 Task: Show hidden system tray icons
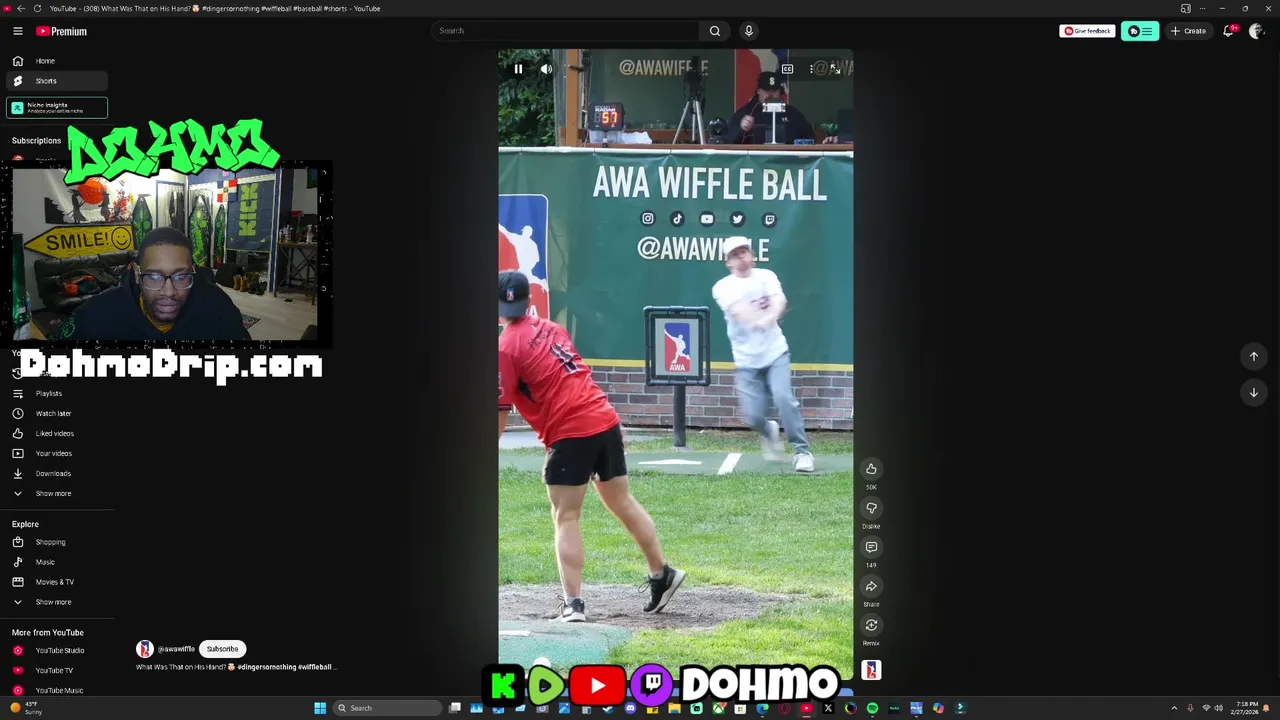1174,708
